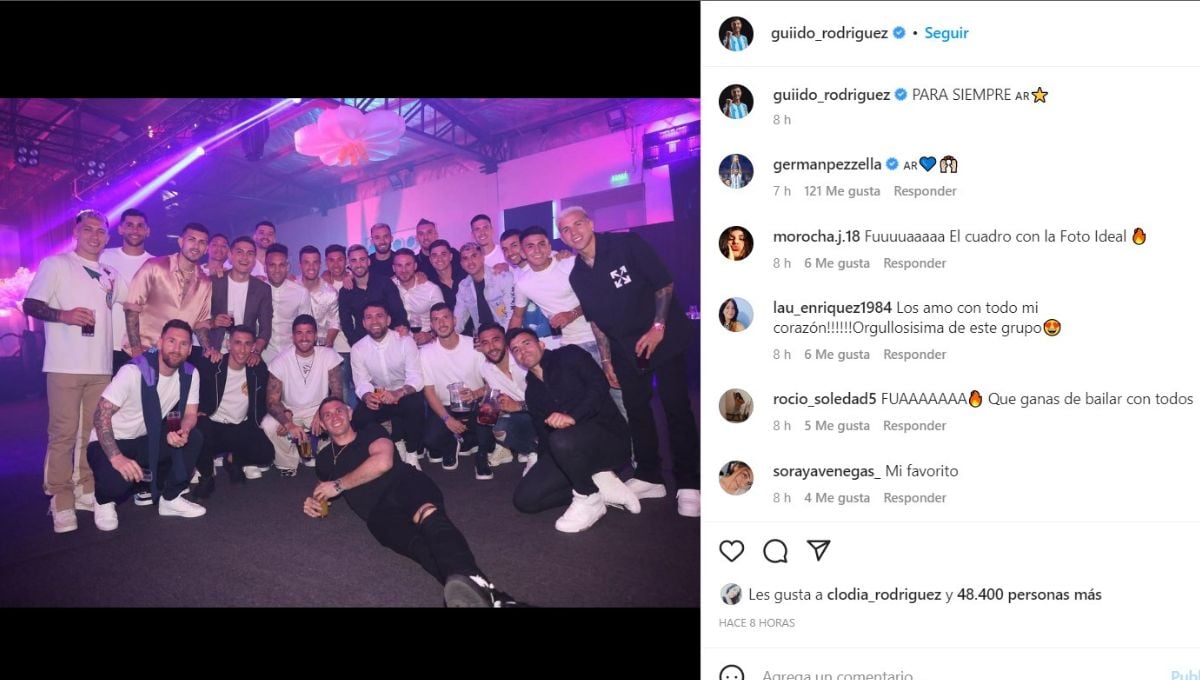1200x680 pixels.
Task: Open morocha.j.18's profile avatar
Action: [736, 243]
